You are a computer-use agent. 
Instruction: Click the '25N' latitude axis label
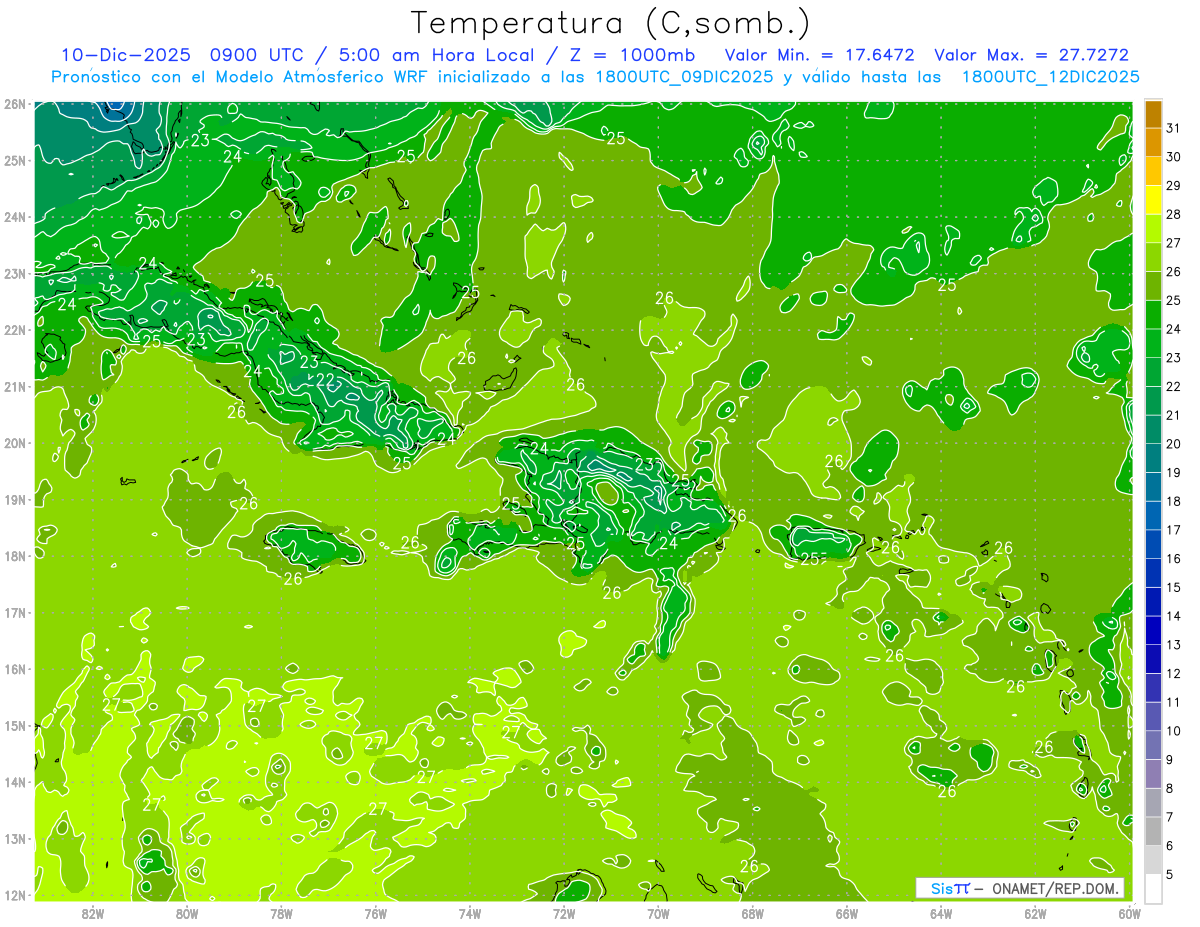coord(13,160)
